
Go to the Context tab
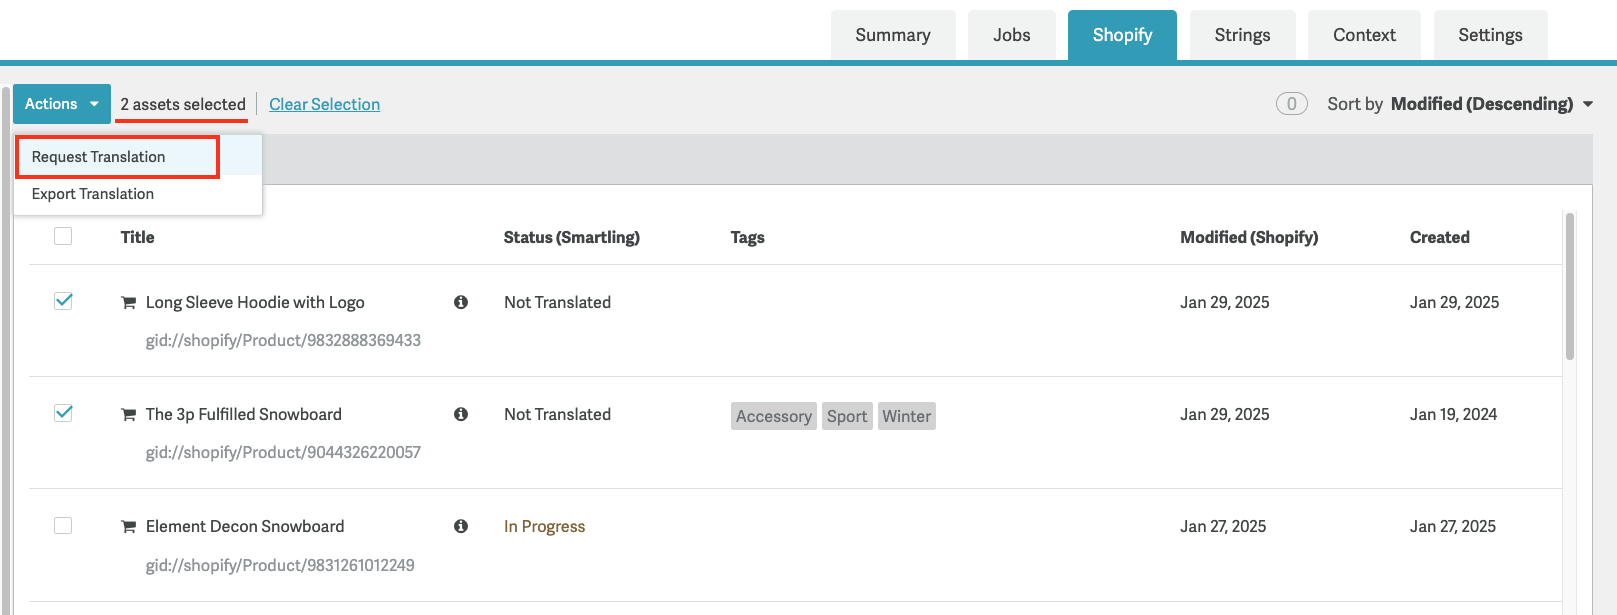(1364, 35)
